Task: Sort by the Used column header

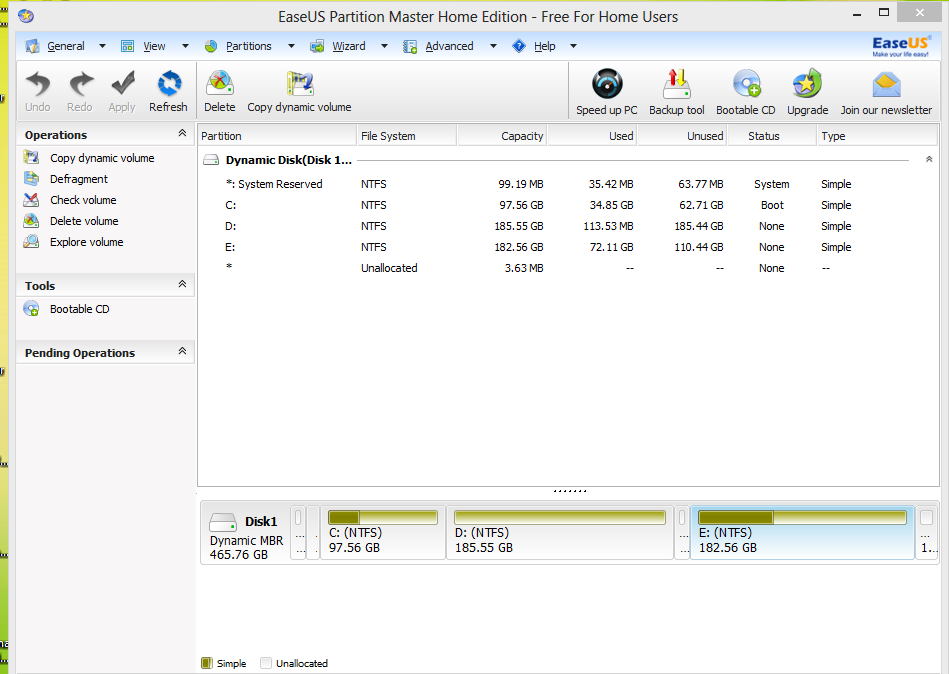Action: point(593,136)
